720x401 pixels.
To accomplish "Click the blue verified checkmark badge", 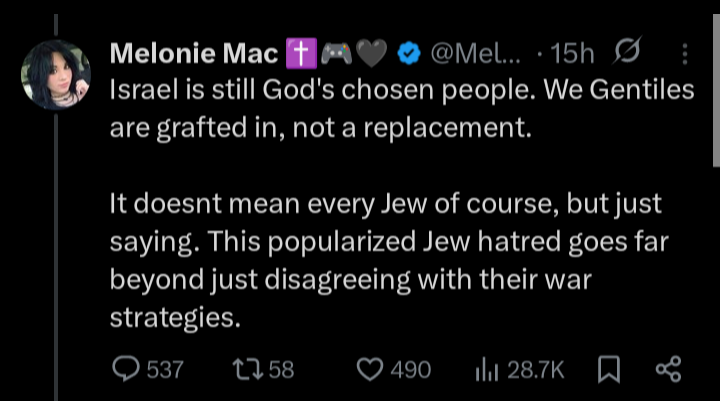I will (x=408, y=52).
